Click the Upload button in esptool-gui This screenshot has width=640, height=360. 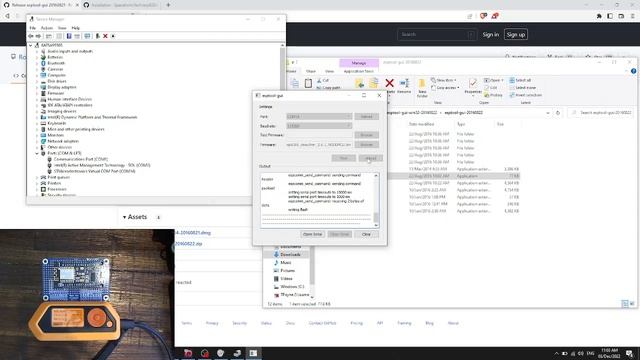click(x=371, y=158)
